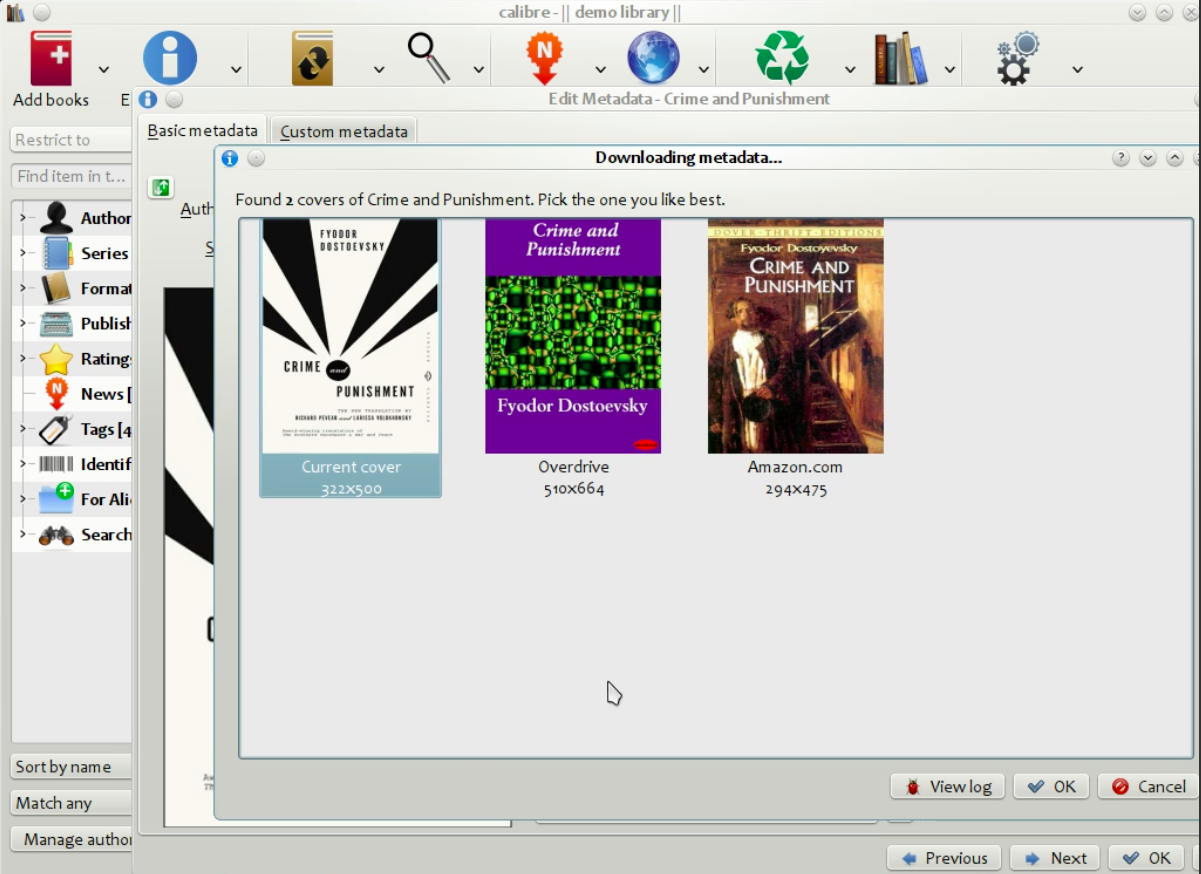Click the gears Preferences icon

[x=1018, y=58]
